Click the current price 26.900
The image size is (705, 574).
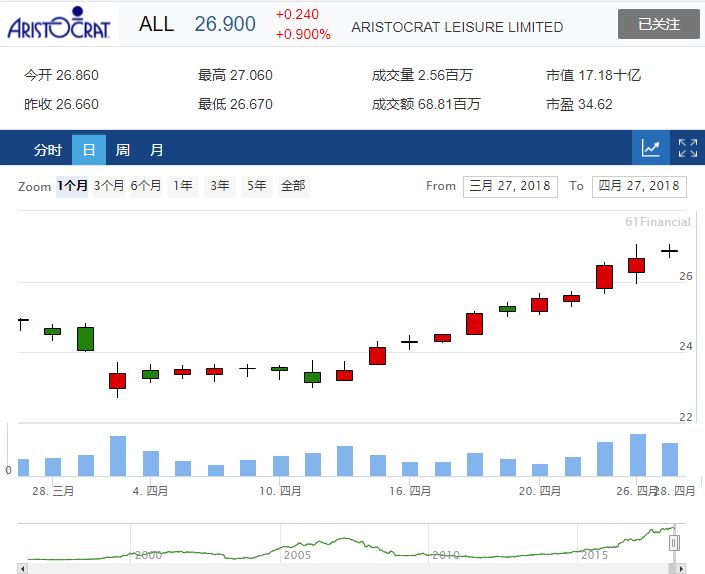pyautogui.click(x=225, y=24)
